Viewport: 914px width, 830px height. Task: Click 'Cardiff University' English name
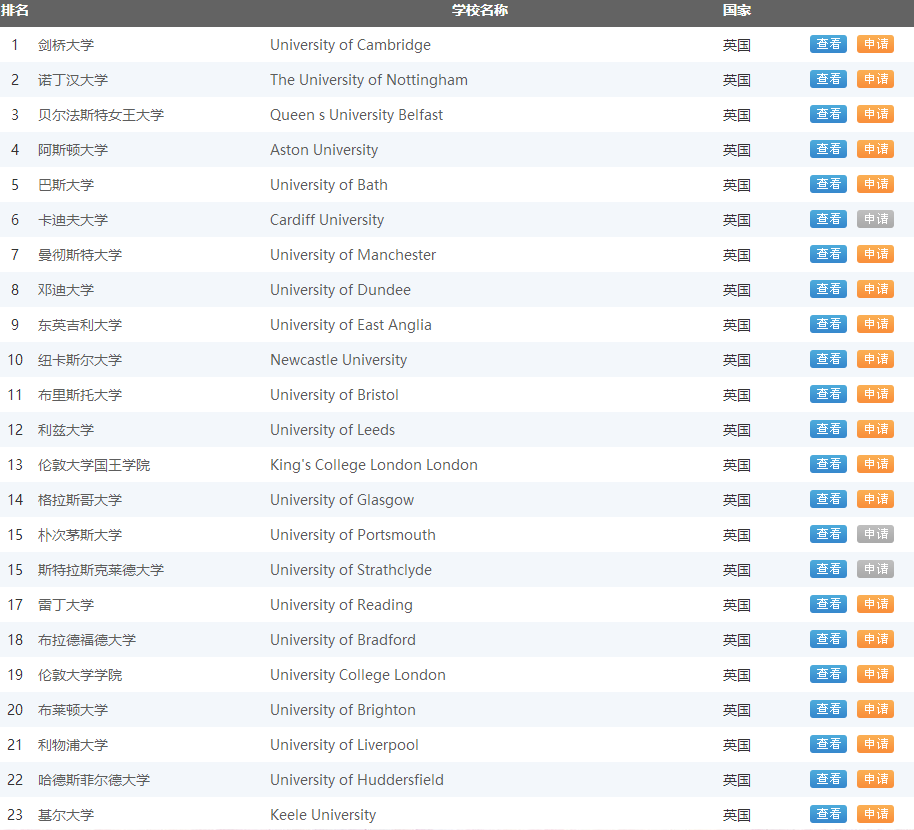[327, 220]
